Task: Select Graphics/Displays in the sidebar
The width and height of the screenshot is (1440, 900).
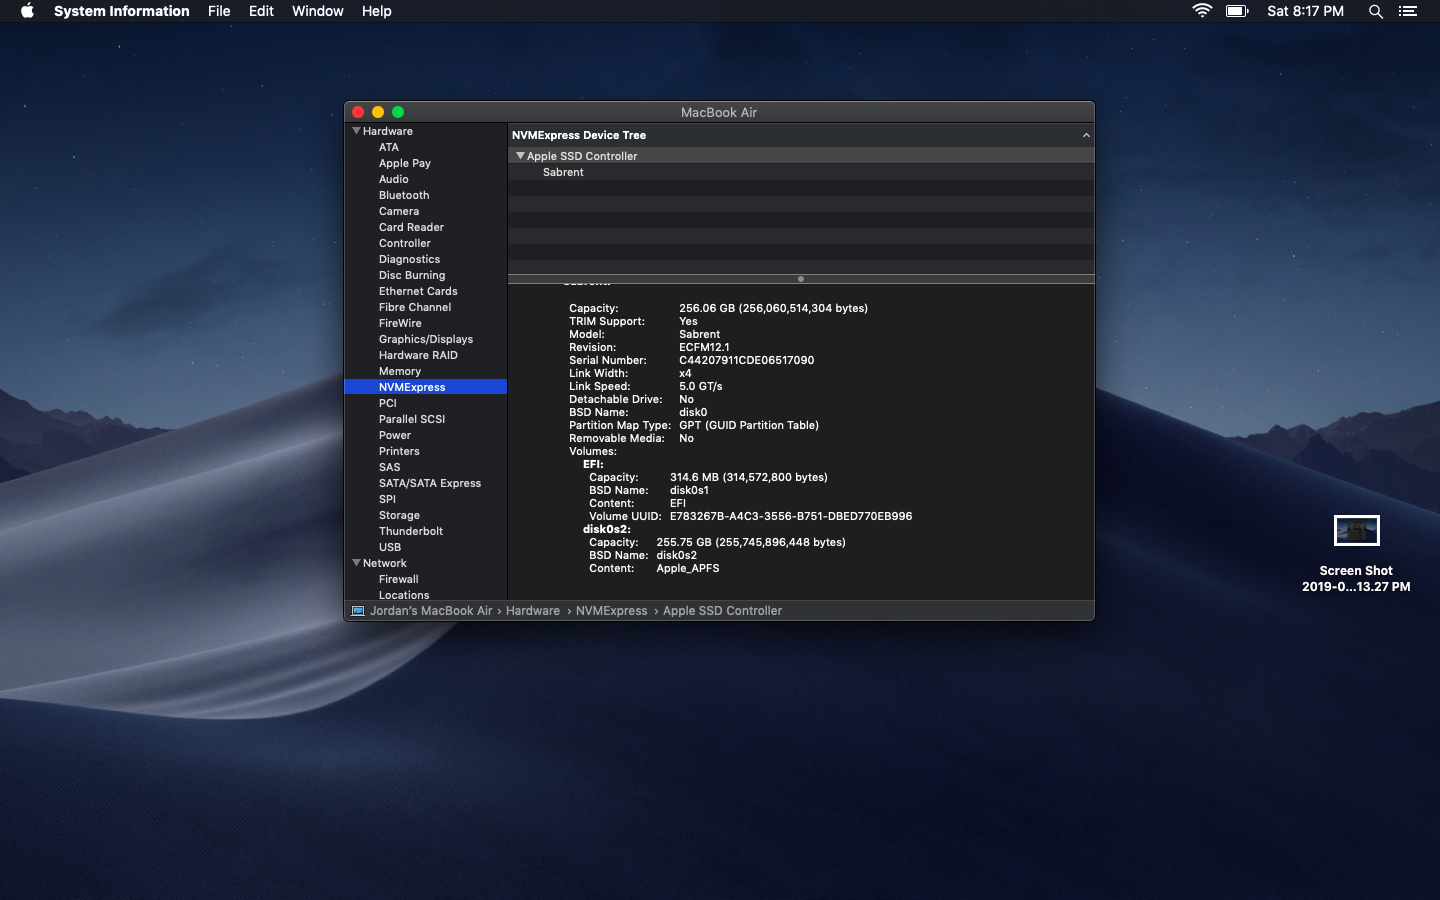Action: coord(426,339)
